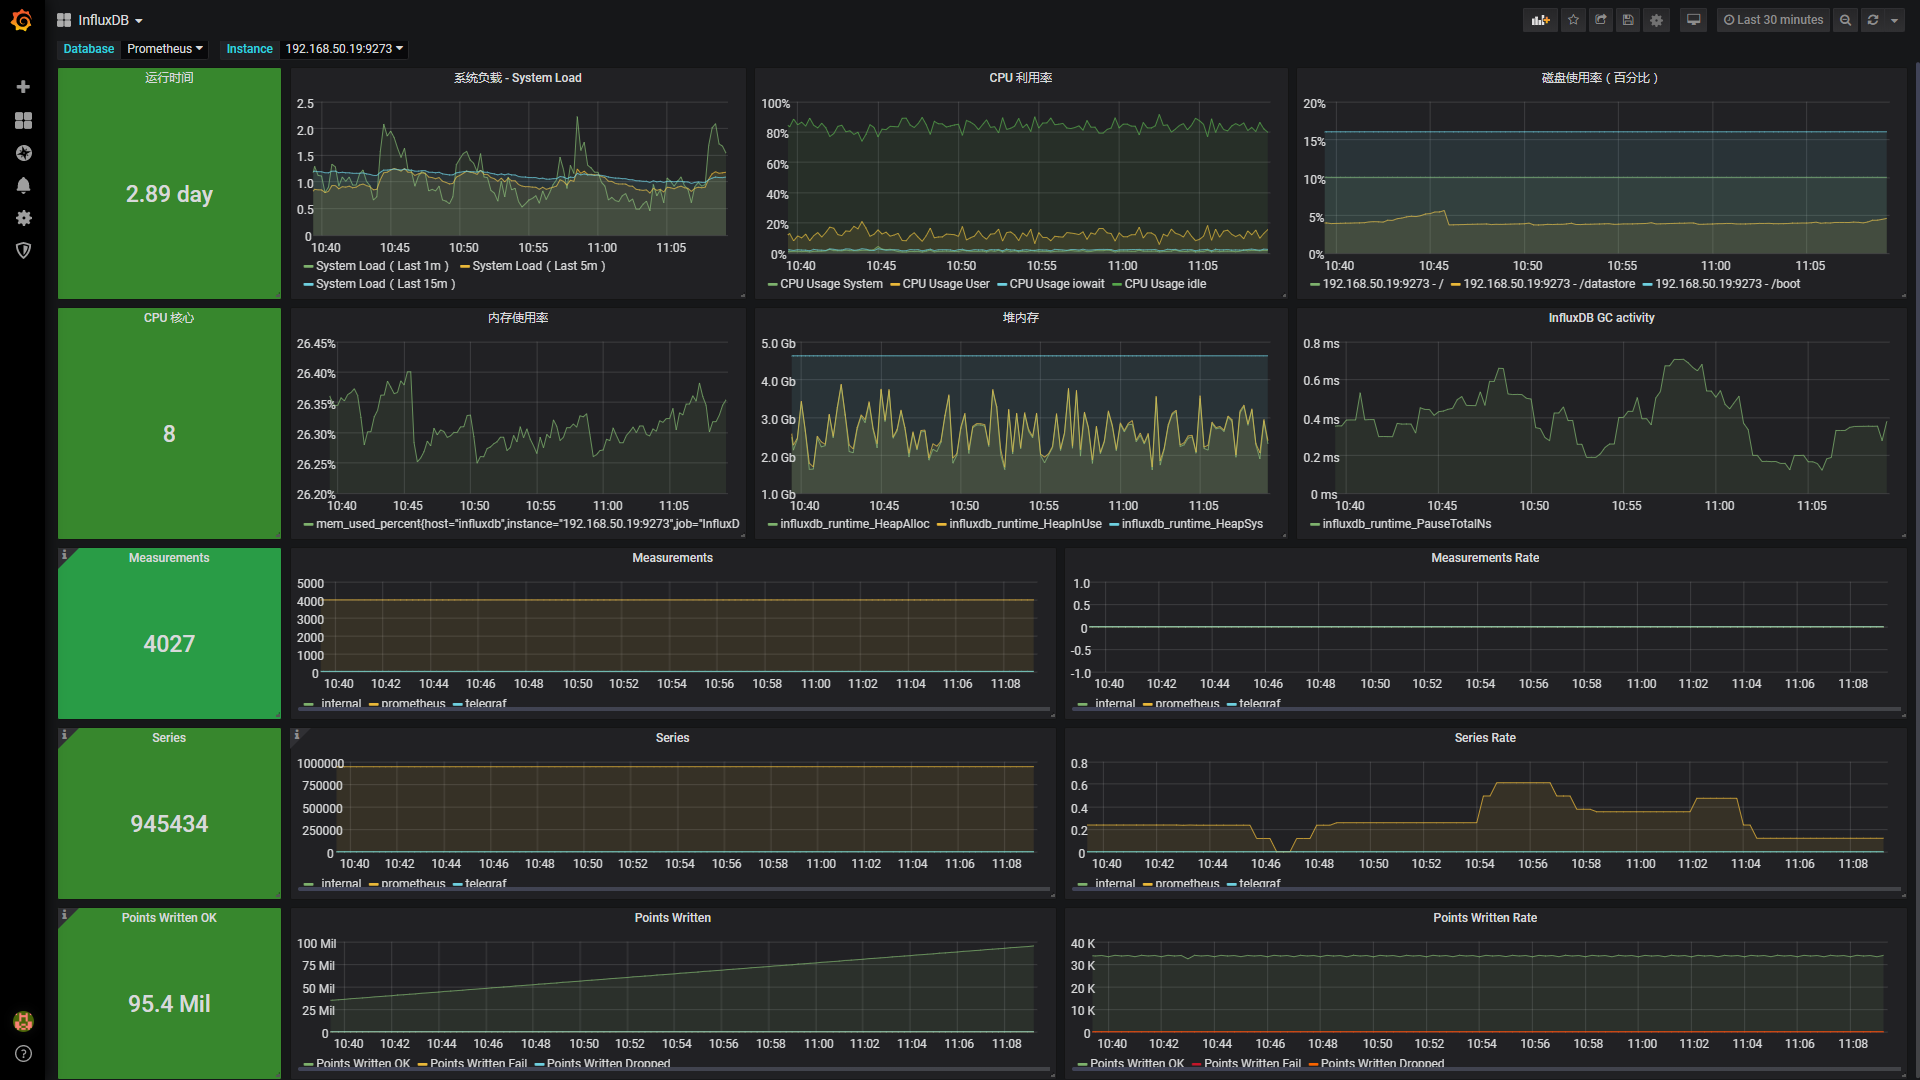
Task: Open the Configuration gear in sidebar
Action: point(23,218)
